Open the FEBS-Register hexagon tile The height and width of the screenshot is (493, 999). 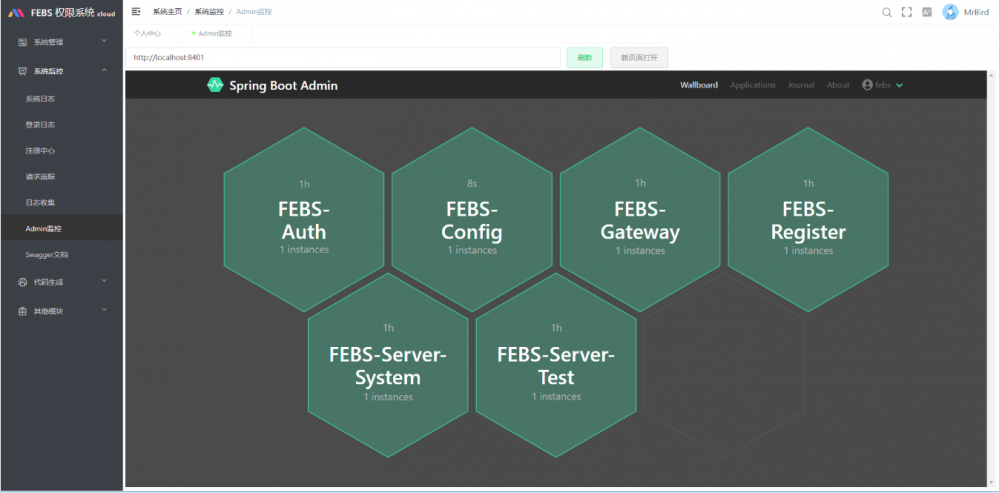808,219
